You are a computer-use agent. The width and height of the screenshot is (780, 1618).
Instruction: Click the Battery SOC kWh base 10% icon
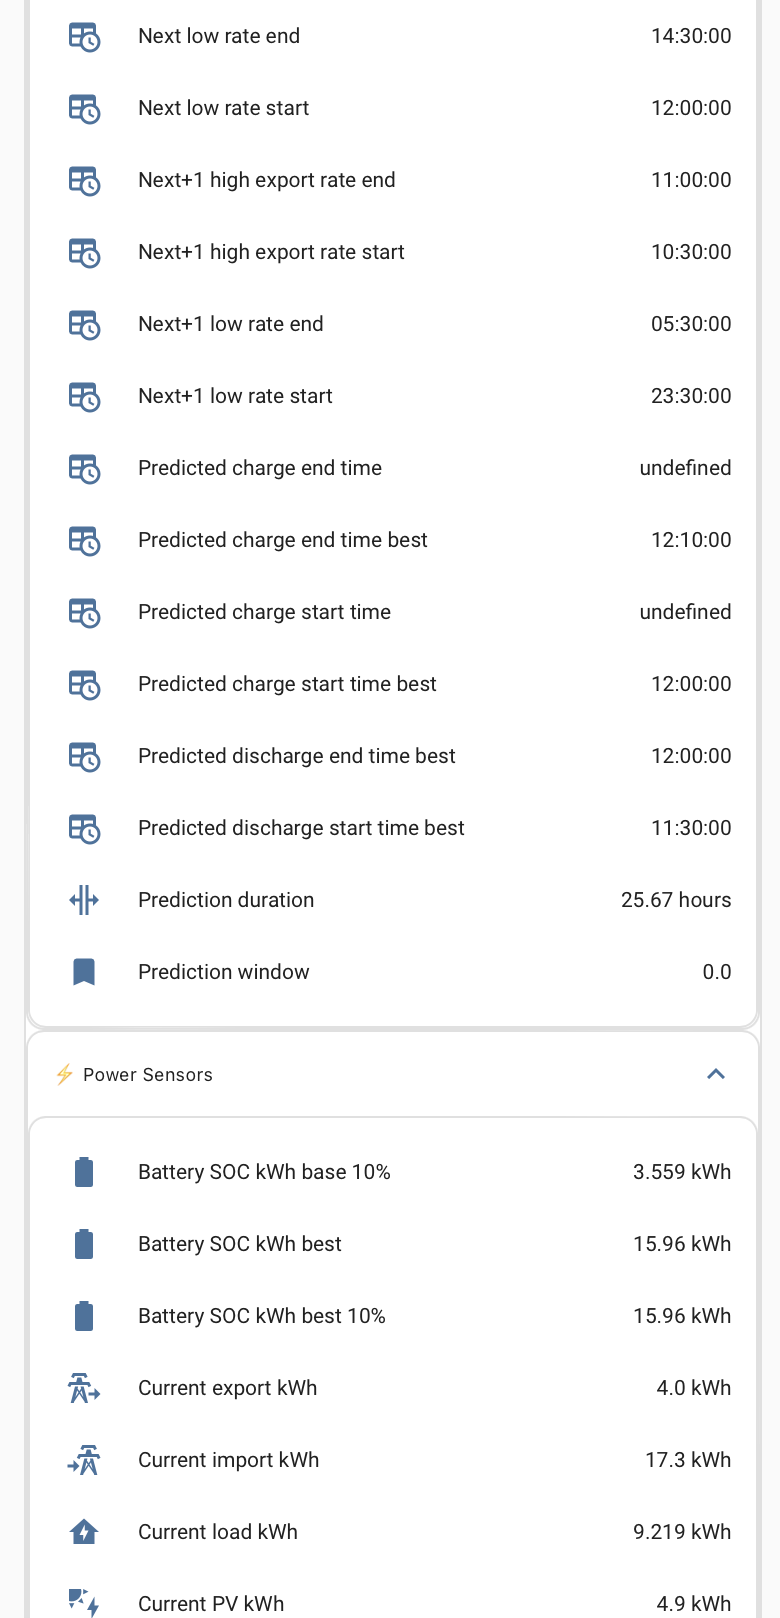pos(84,1172)
